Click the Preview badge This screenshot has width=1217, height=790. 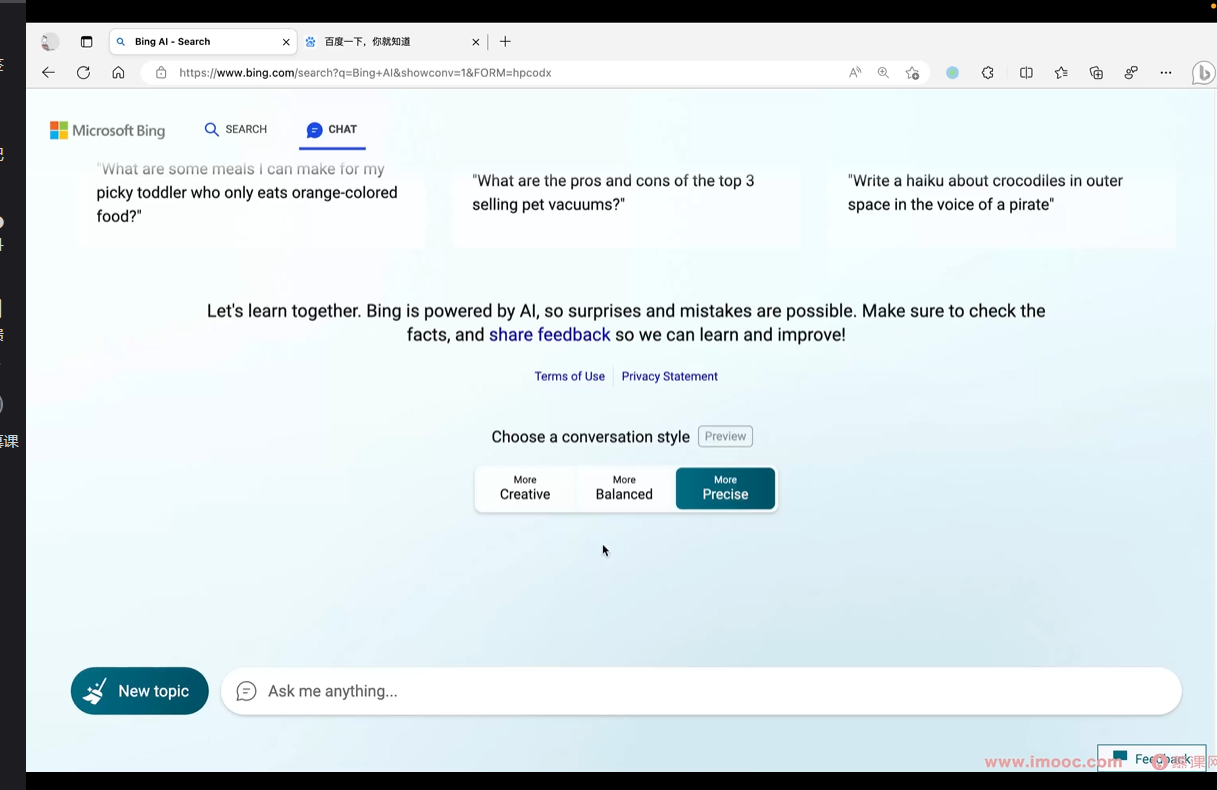coord(725,436)
